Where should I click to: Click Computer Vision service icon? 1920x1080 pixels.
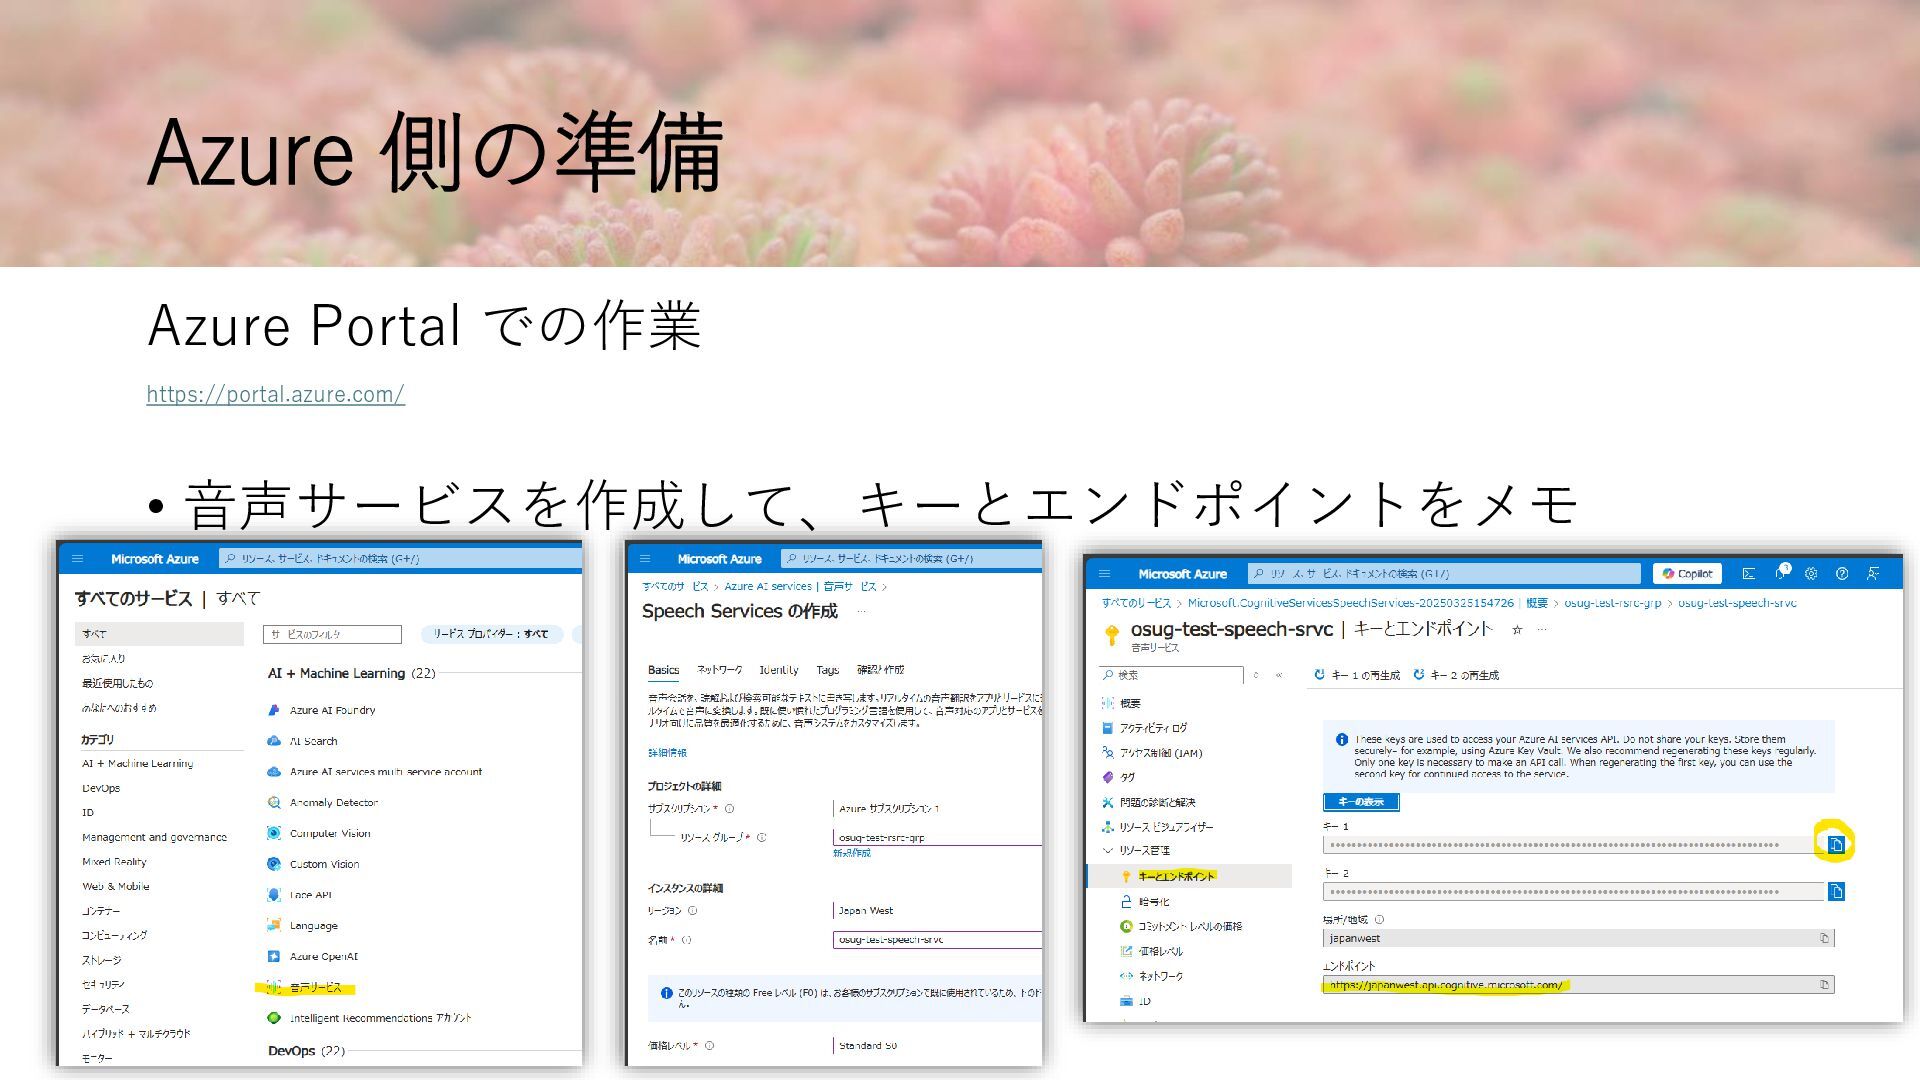point(274,833)
